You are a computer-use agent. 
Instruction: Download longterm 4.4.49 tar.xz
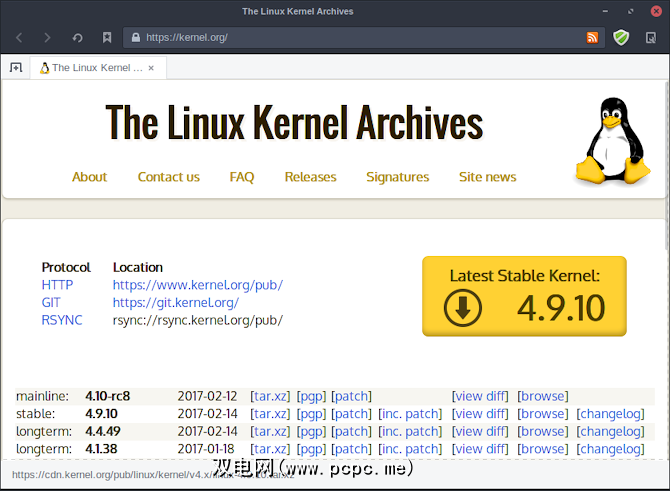(x=270, y=431)
